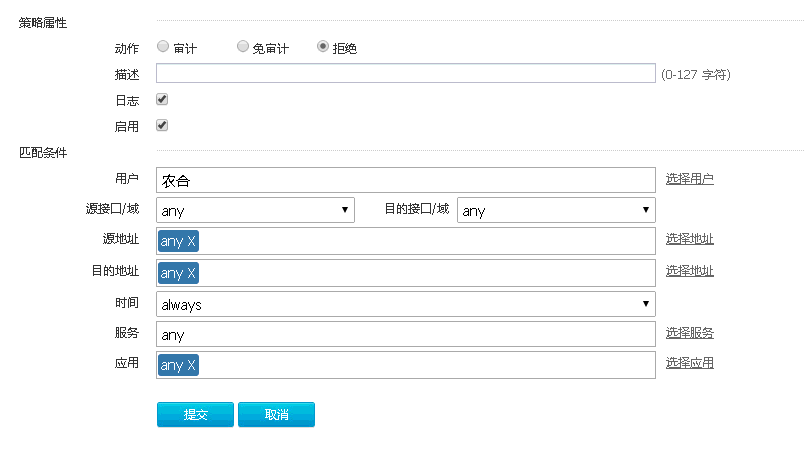Toggle the 启用 checkbox
Viewport: 804px width, 472px height.
[162, 125]
